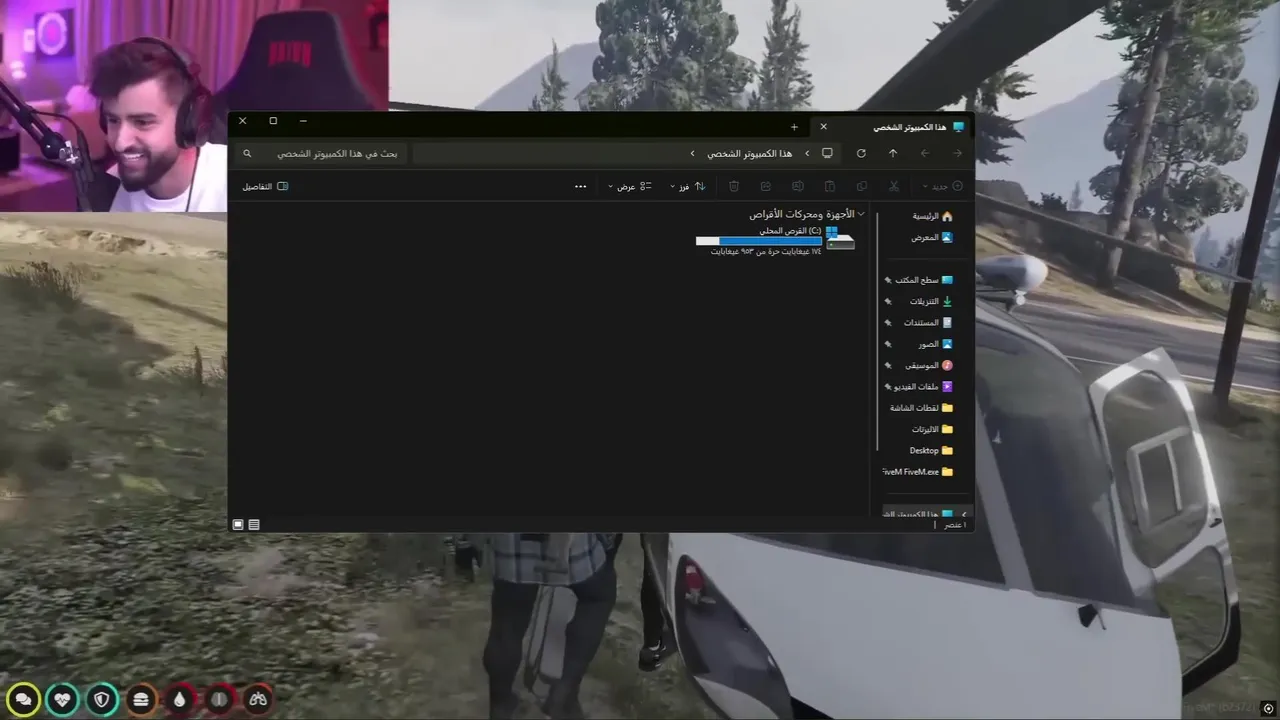Expand هذا الكمبيوتر الشخصي tree node chevron
1280x720 pixels.
click(964, 514)
